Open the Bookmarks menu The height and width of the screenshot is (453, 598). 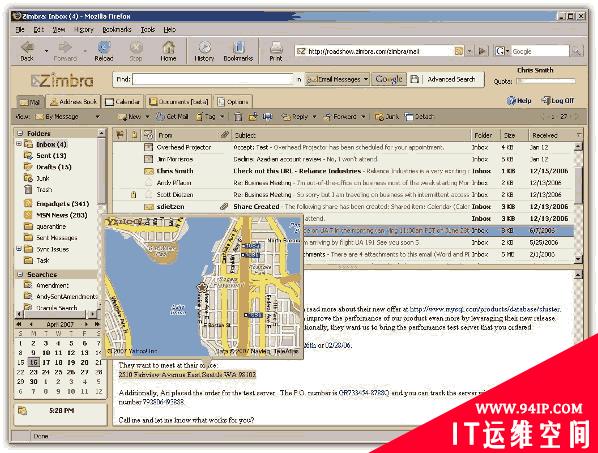(x=117, y=29)
